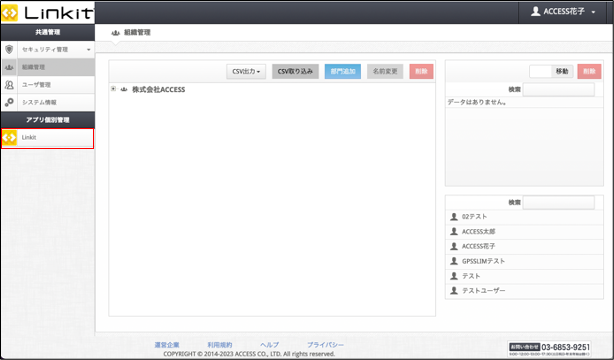
Task: Open システム情報 in the sidebar
Action: click(48, 102)
